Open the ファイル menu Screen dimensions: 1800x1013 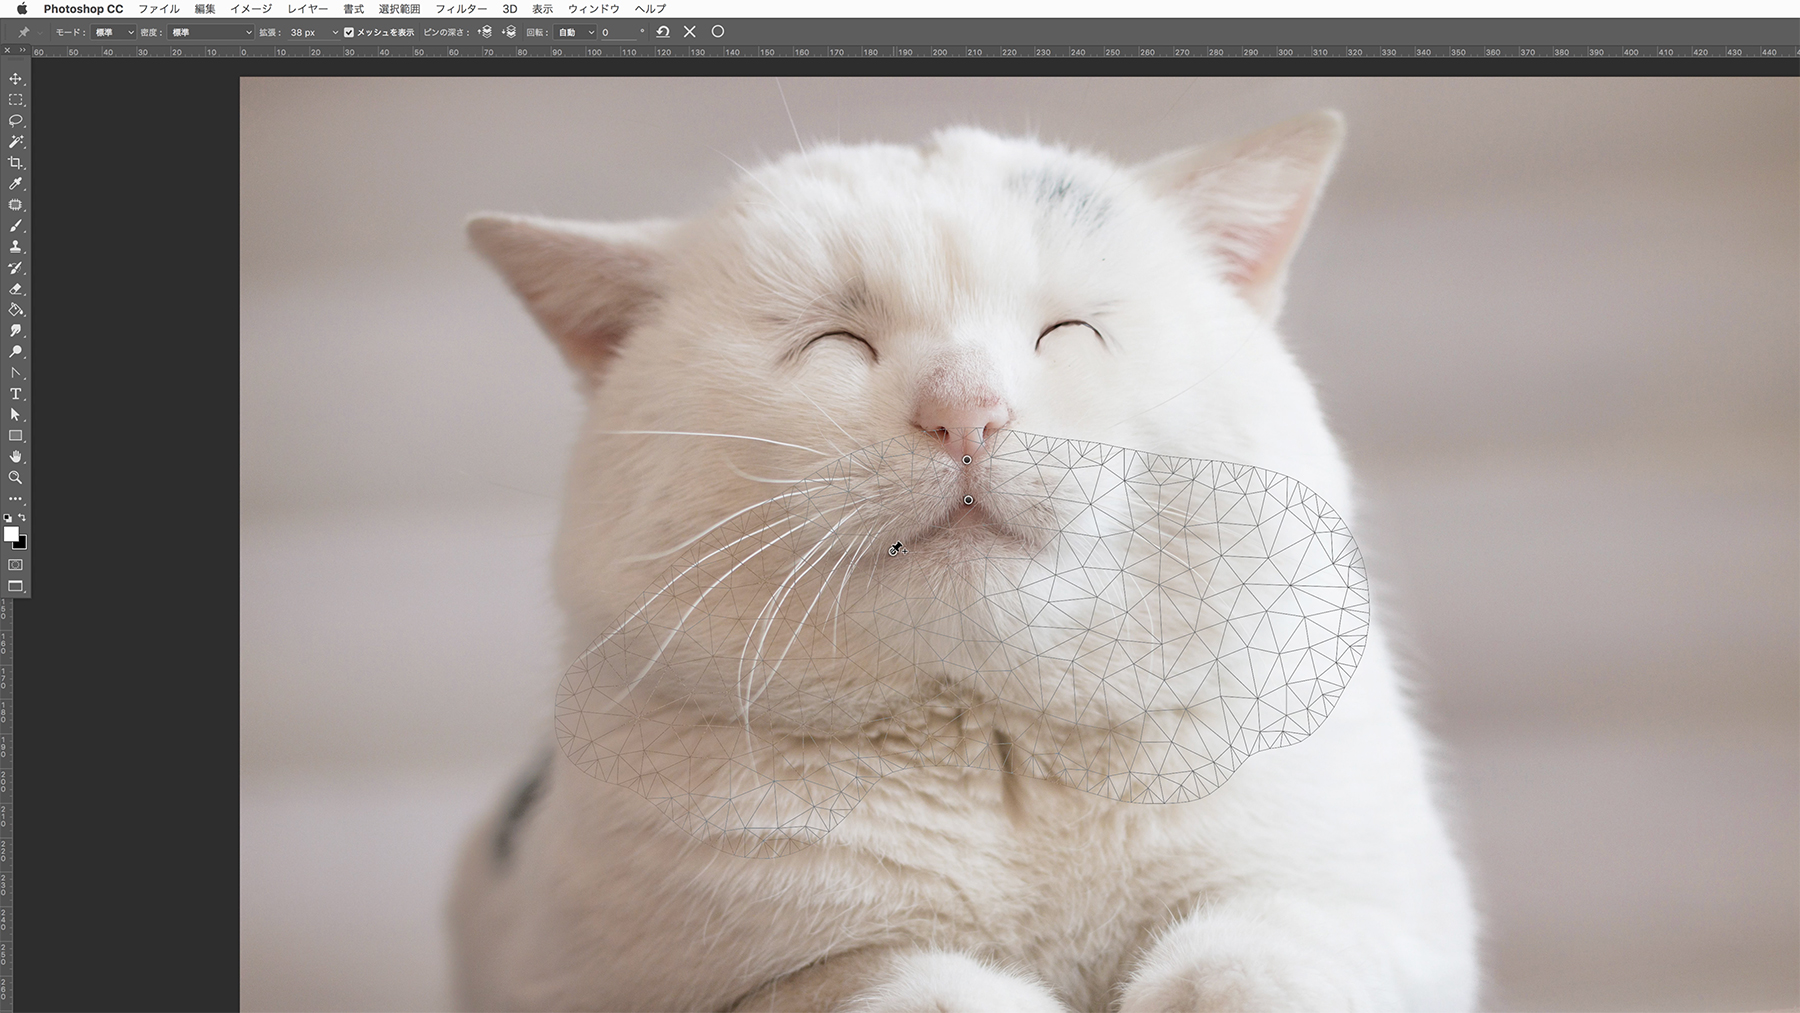(159, 9)
